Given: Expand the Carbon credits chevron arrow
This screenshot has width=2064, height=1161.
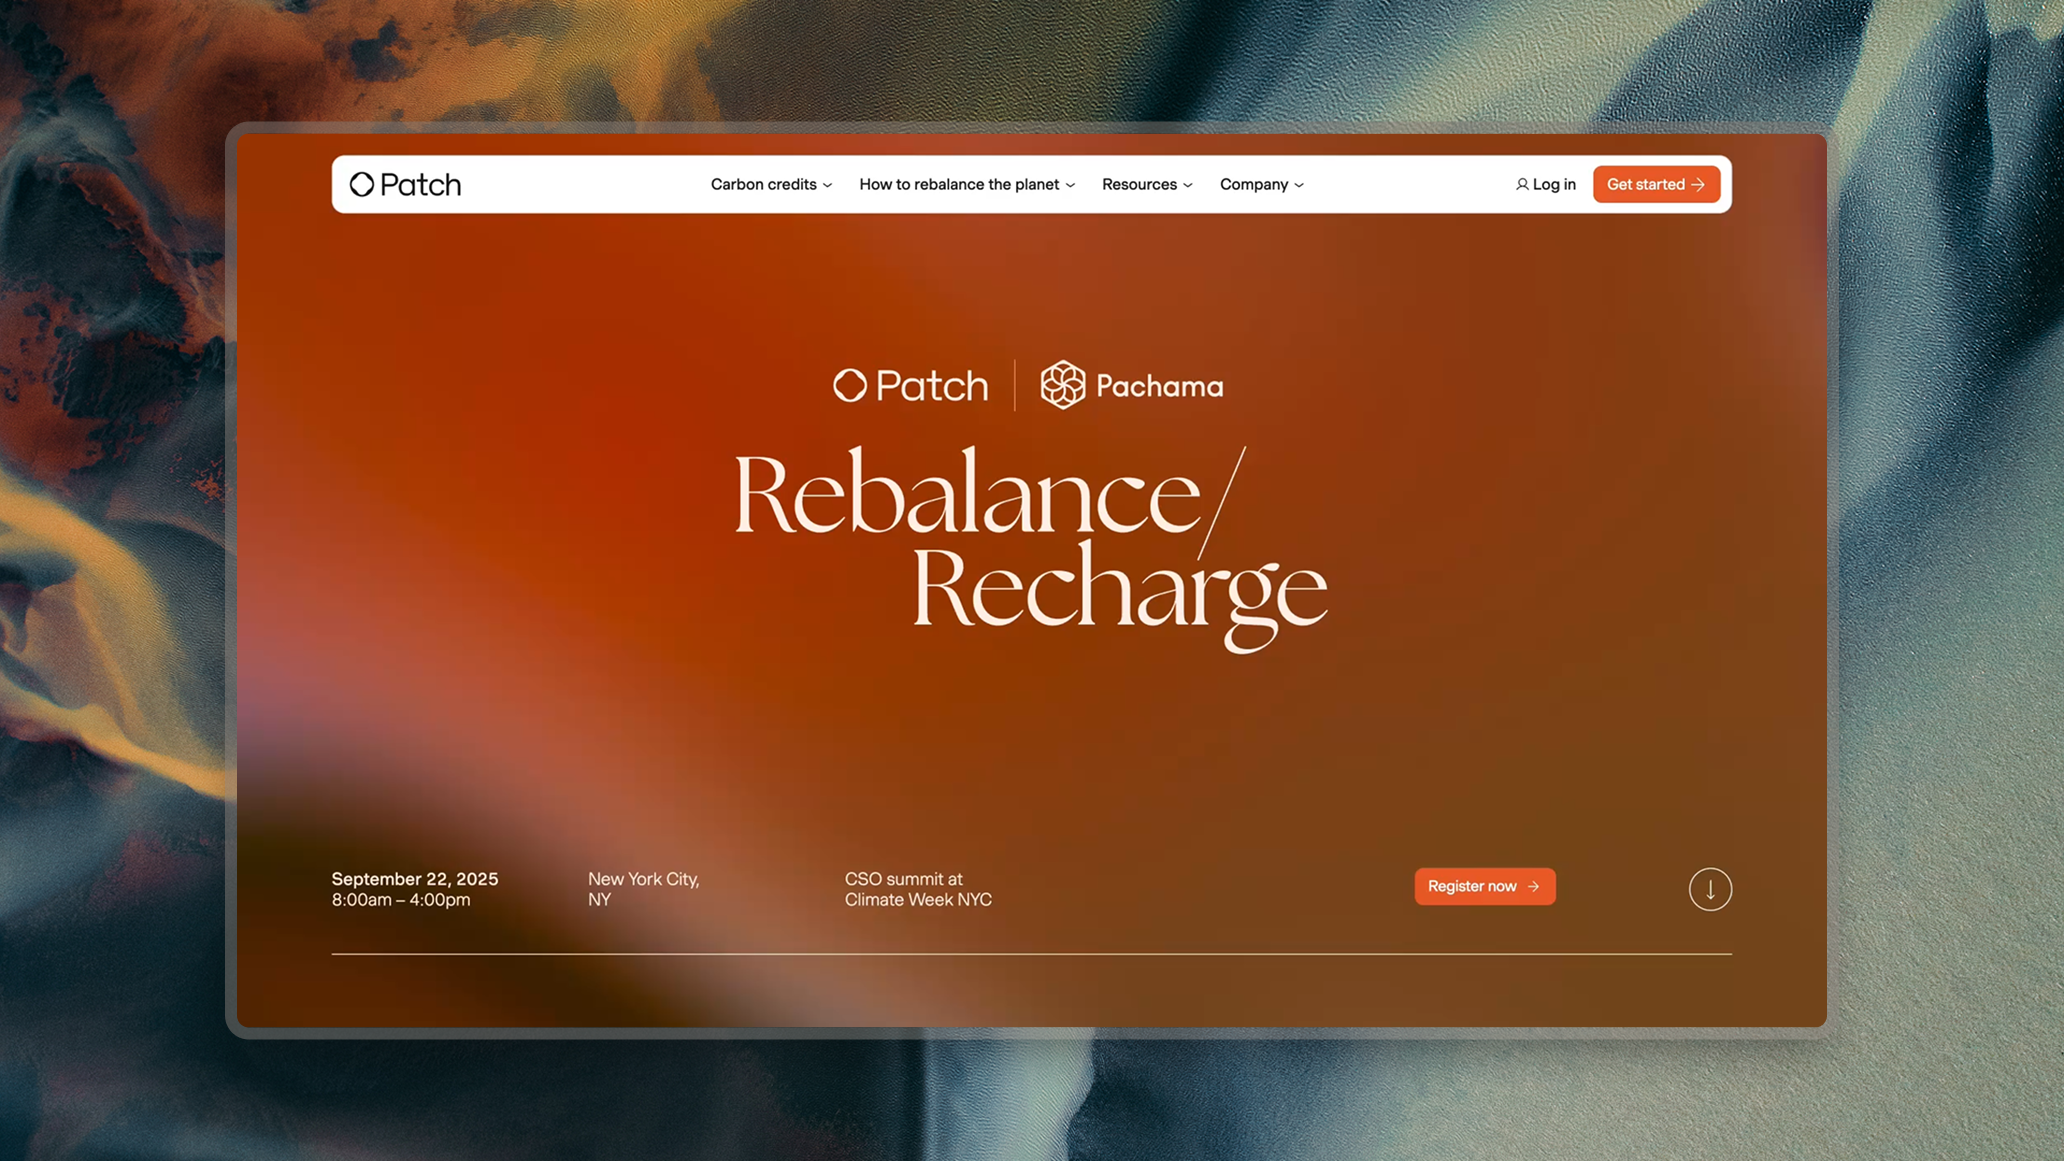Looking at the screenshot, I should pyautogui.click(x=827, y=185).
